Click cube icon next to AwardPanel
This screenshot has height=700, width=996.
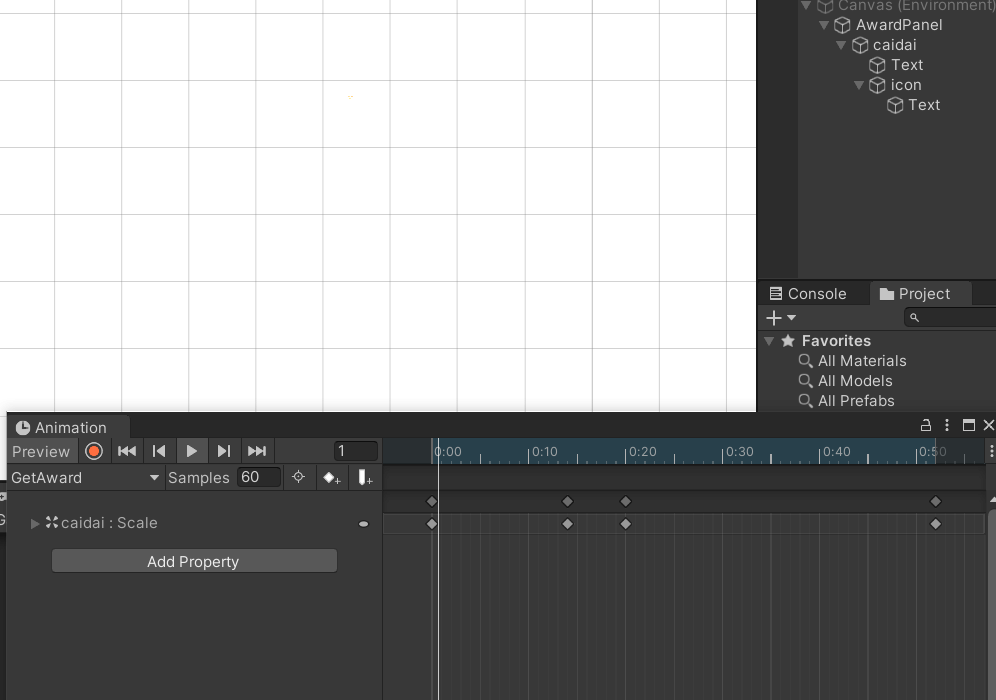coord(842,25)
